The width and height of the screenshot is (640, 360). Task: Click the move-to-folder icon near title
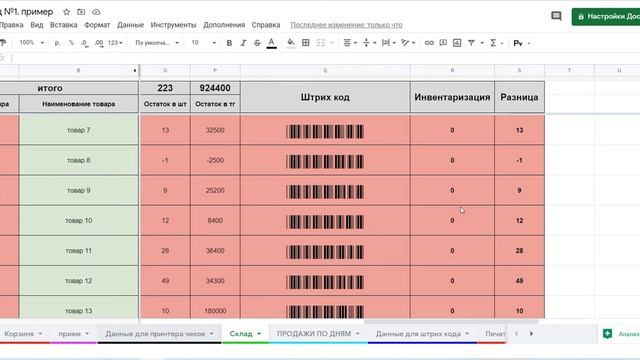(81, 12)
